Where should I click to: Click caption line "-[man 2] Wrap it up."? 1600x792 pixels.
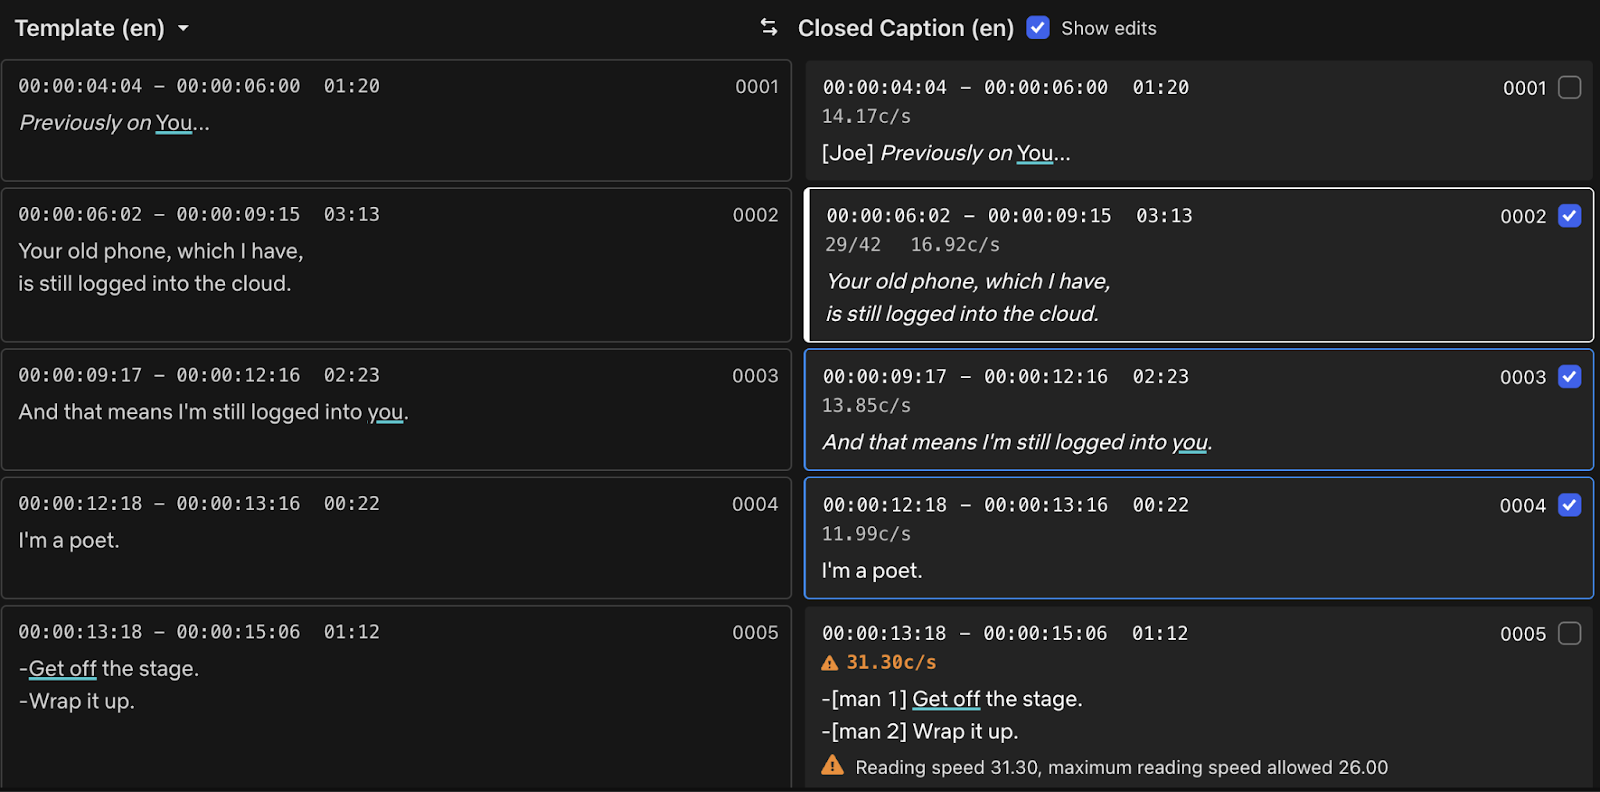click(x=919, y=731)
